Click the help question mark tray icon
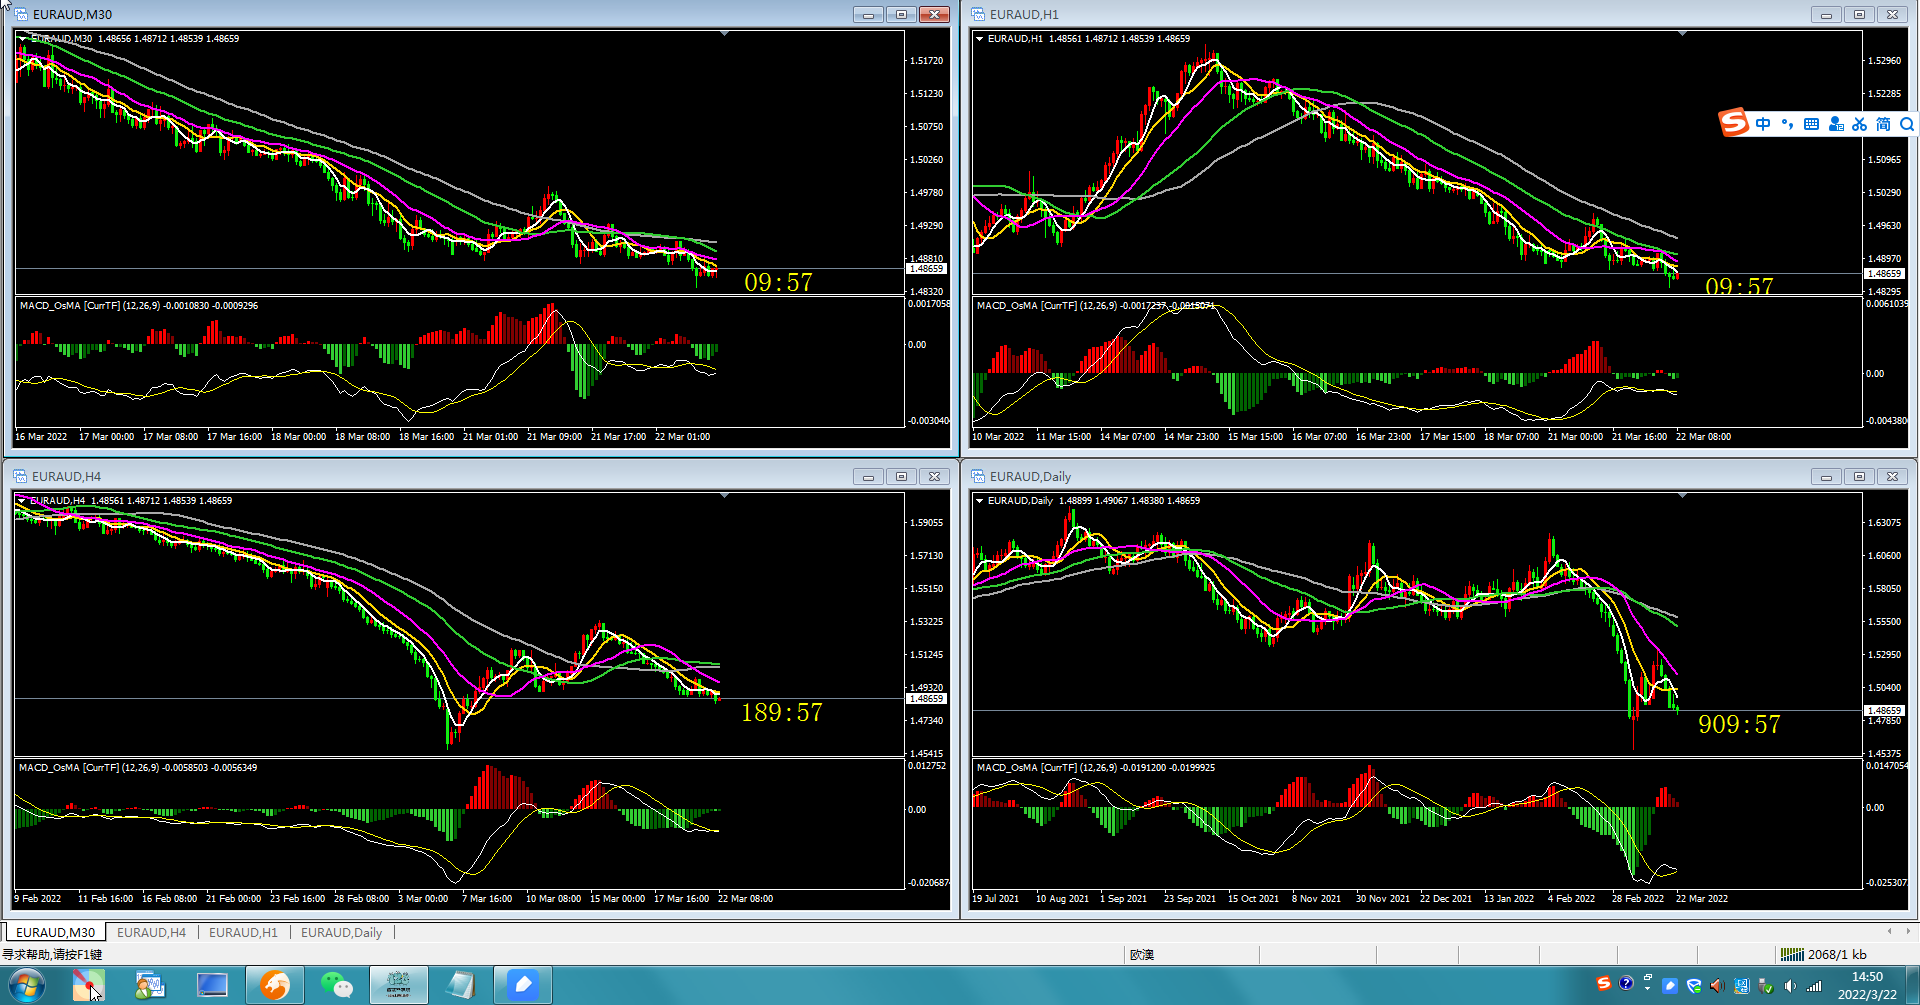1920x1005 pixels. click(x=1626, y=984)
